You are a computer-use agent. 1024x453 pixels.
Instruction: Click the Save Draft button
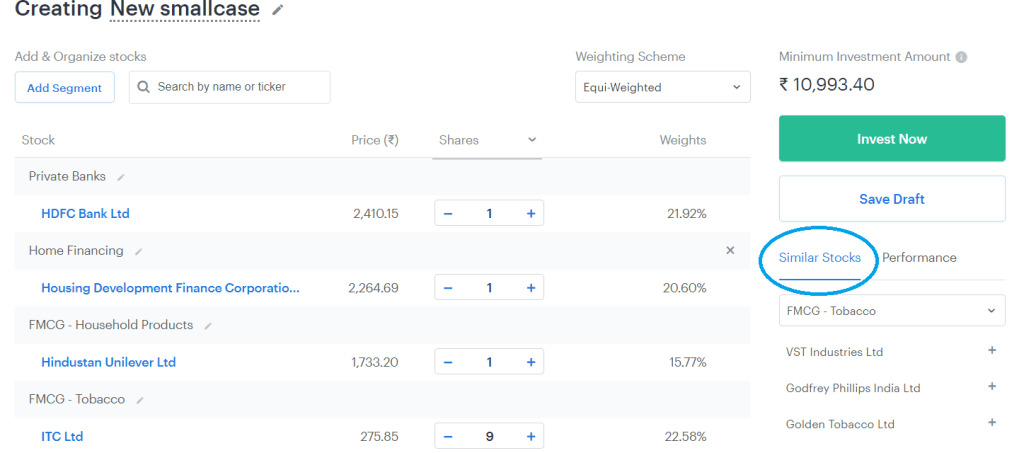tap(892, 199)
